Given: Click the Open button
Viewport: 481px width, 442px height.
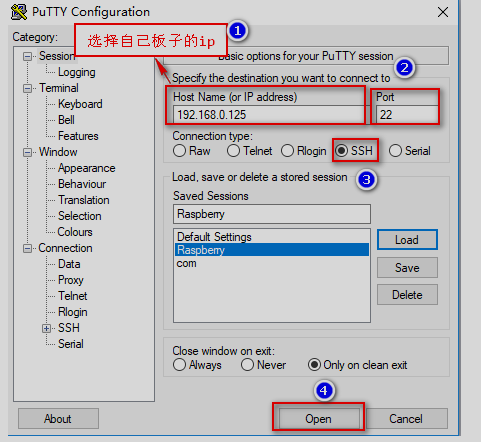Looking at the screenshot, I should click(x=319, y=419).
